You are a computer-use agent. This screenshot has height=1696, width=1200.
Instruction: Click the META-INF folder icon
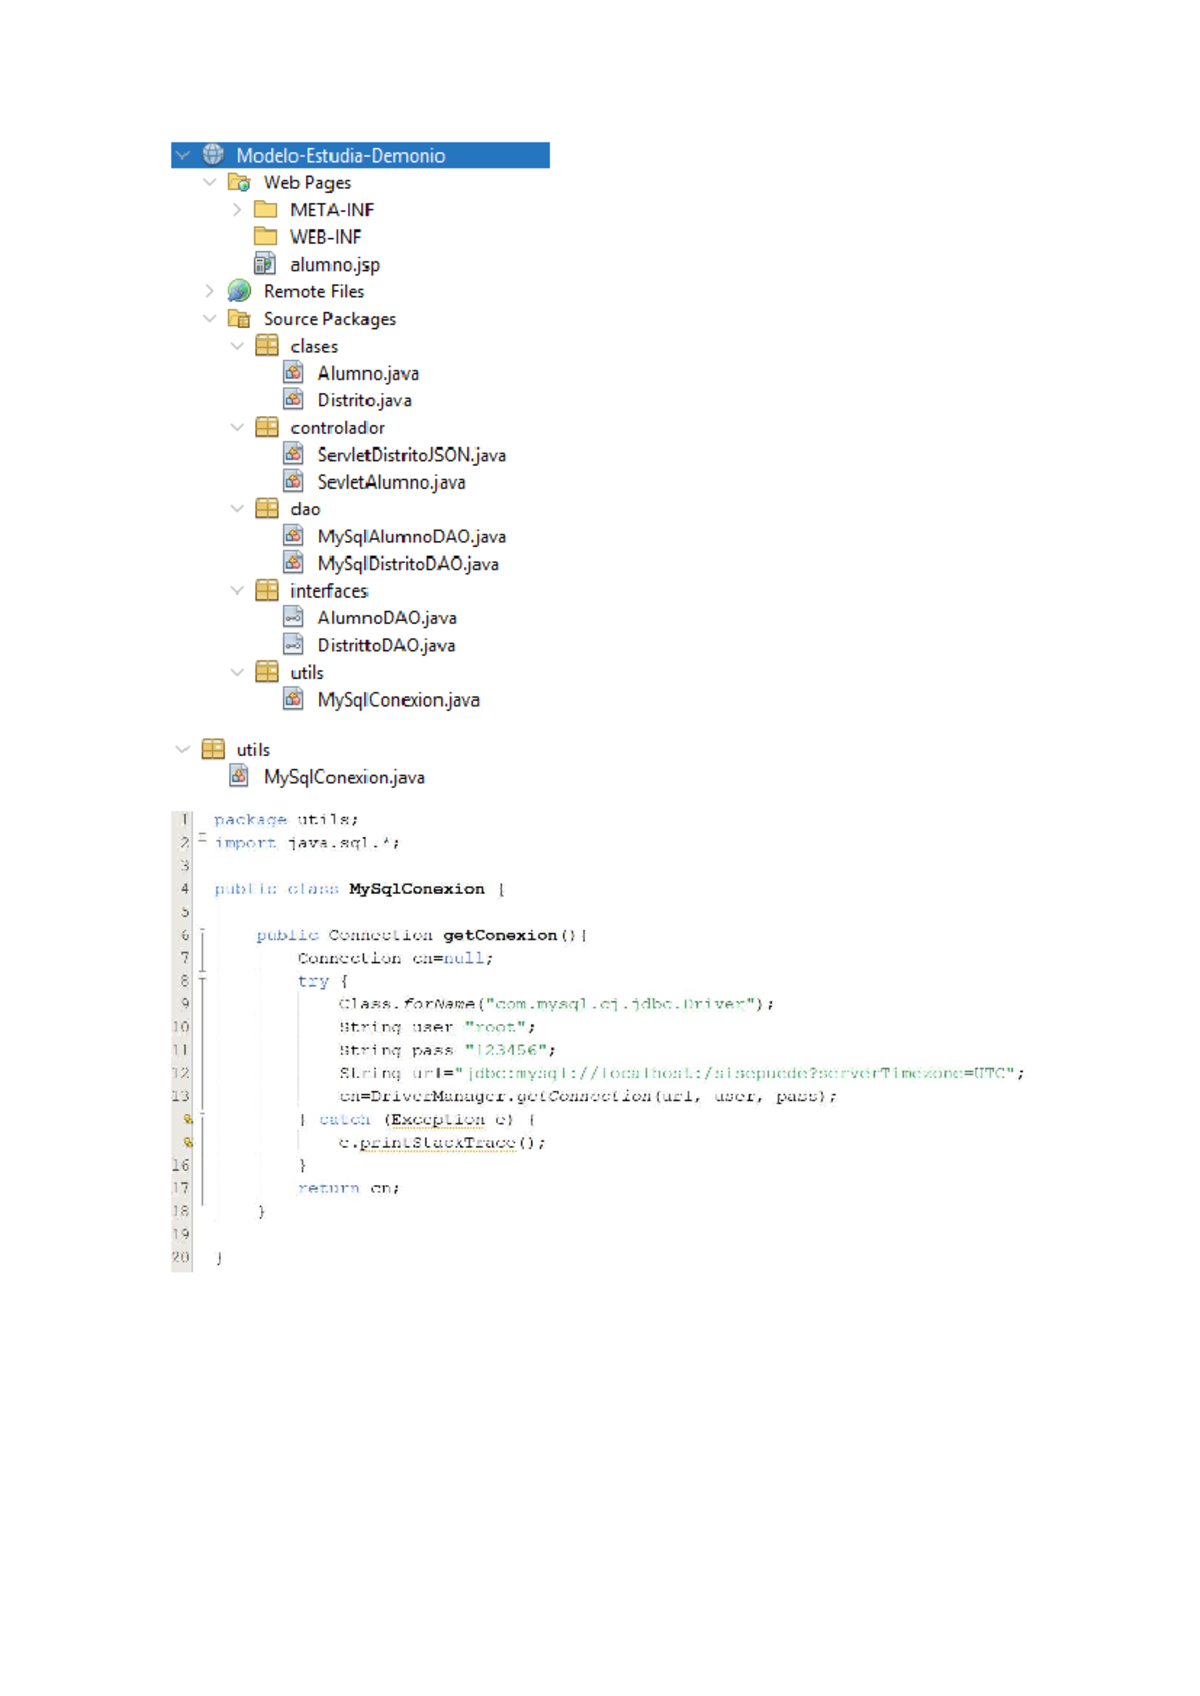[266, 209]
